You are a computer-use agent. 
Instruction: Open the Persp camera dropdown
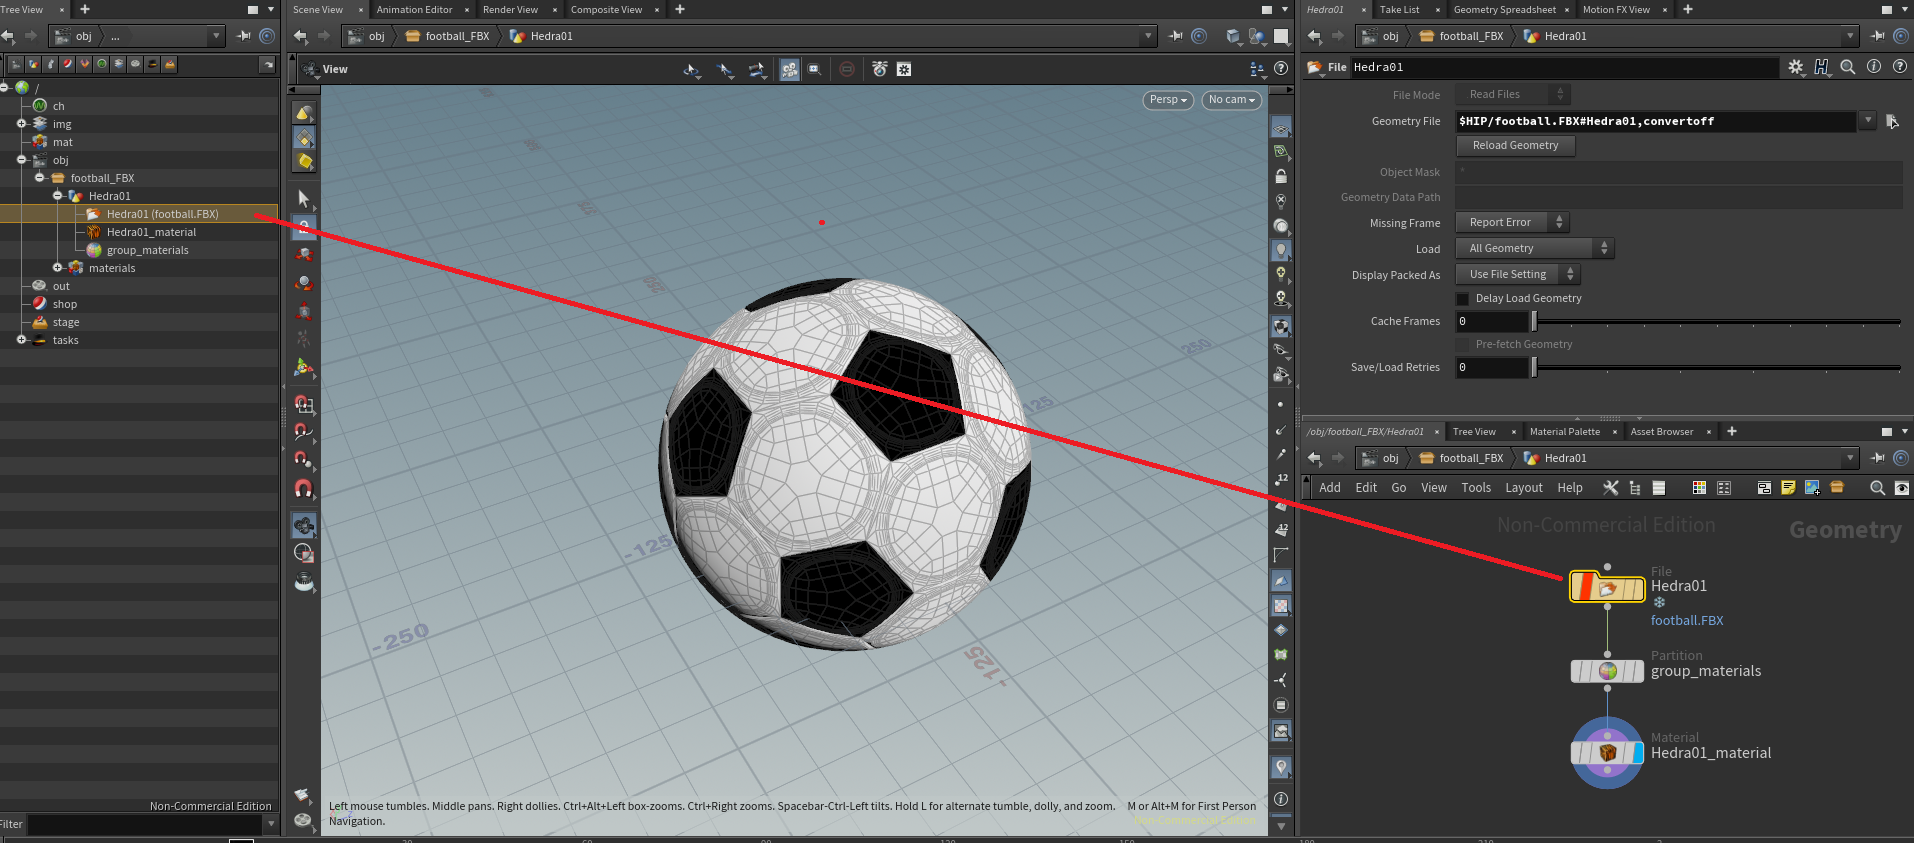(x=1167, y=100)
